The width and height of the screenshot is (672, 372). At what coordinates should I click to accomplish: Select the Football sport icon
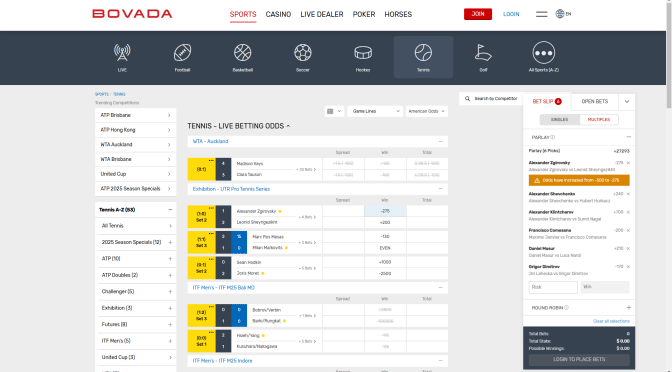[182, 57]
